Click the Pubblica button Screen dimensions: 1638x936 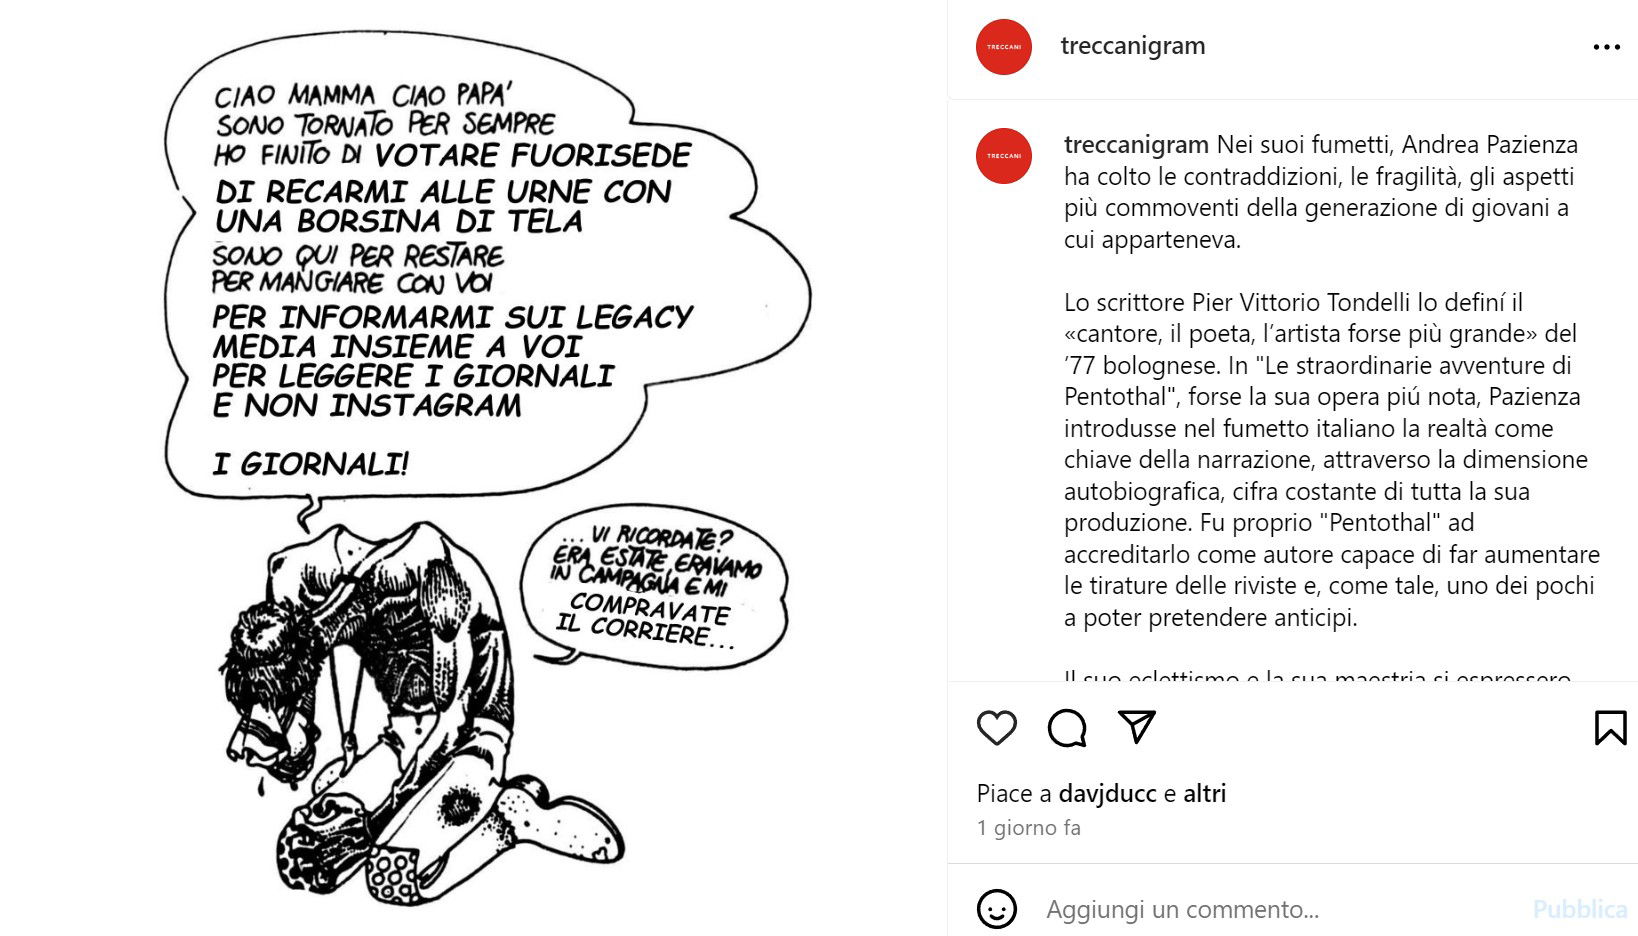point(1580,909)
